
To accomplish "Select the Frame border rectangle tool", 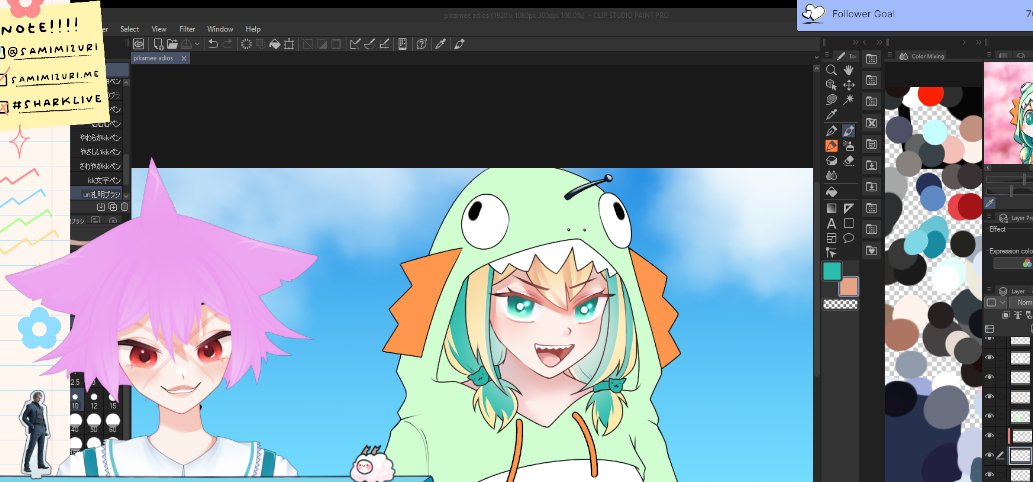I will (x=831, y=238).
